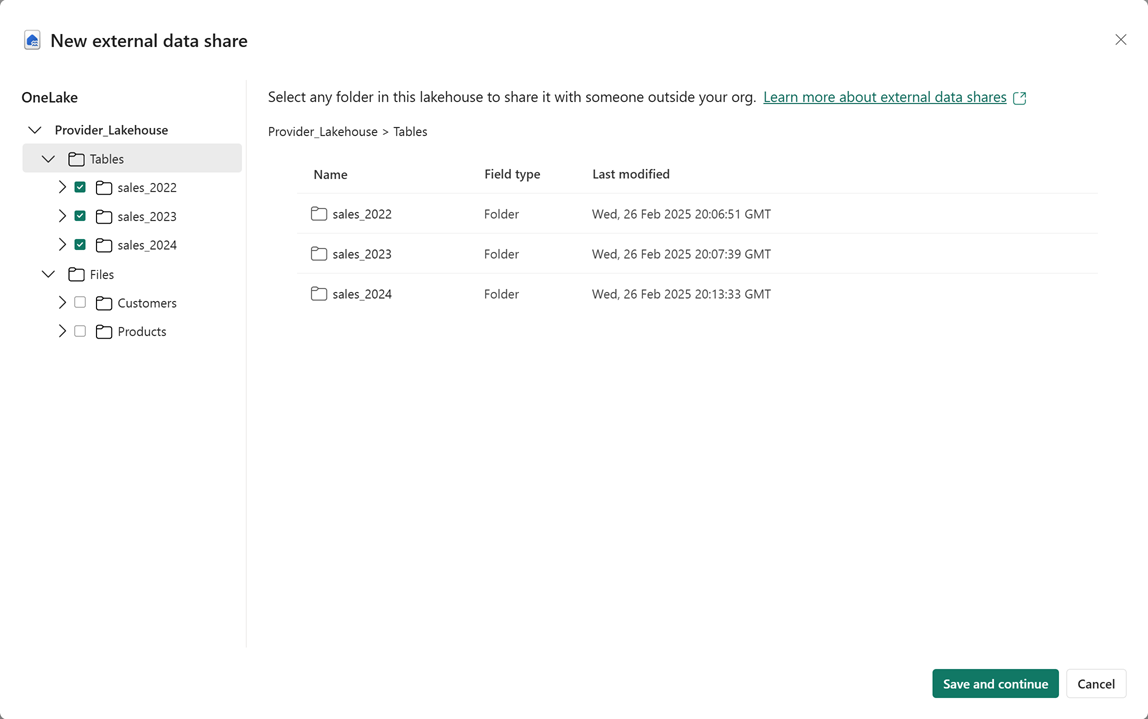The height and width of the screenshot is (719, 1148).
Task: Click the folder icon beside sales_2024 in the list
Action: pos(318,293)
